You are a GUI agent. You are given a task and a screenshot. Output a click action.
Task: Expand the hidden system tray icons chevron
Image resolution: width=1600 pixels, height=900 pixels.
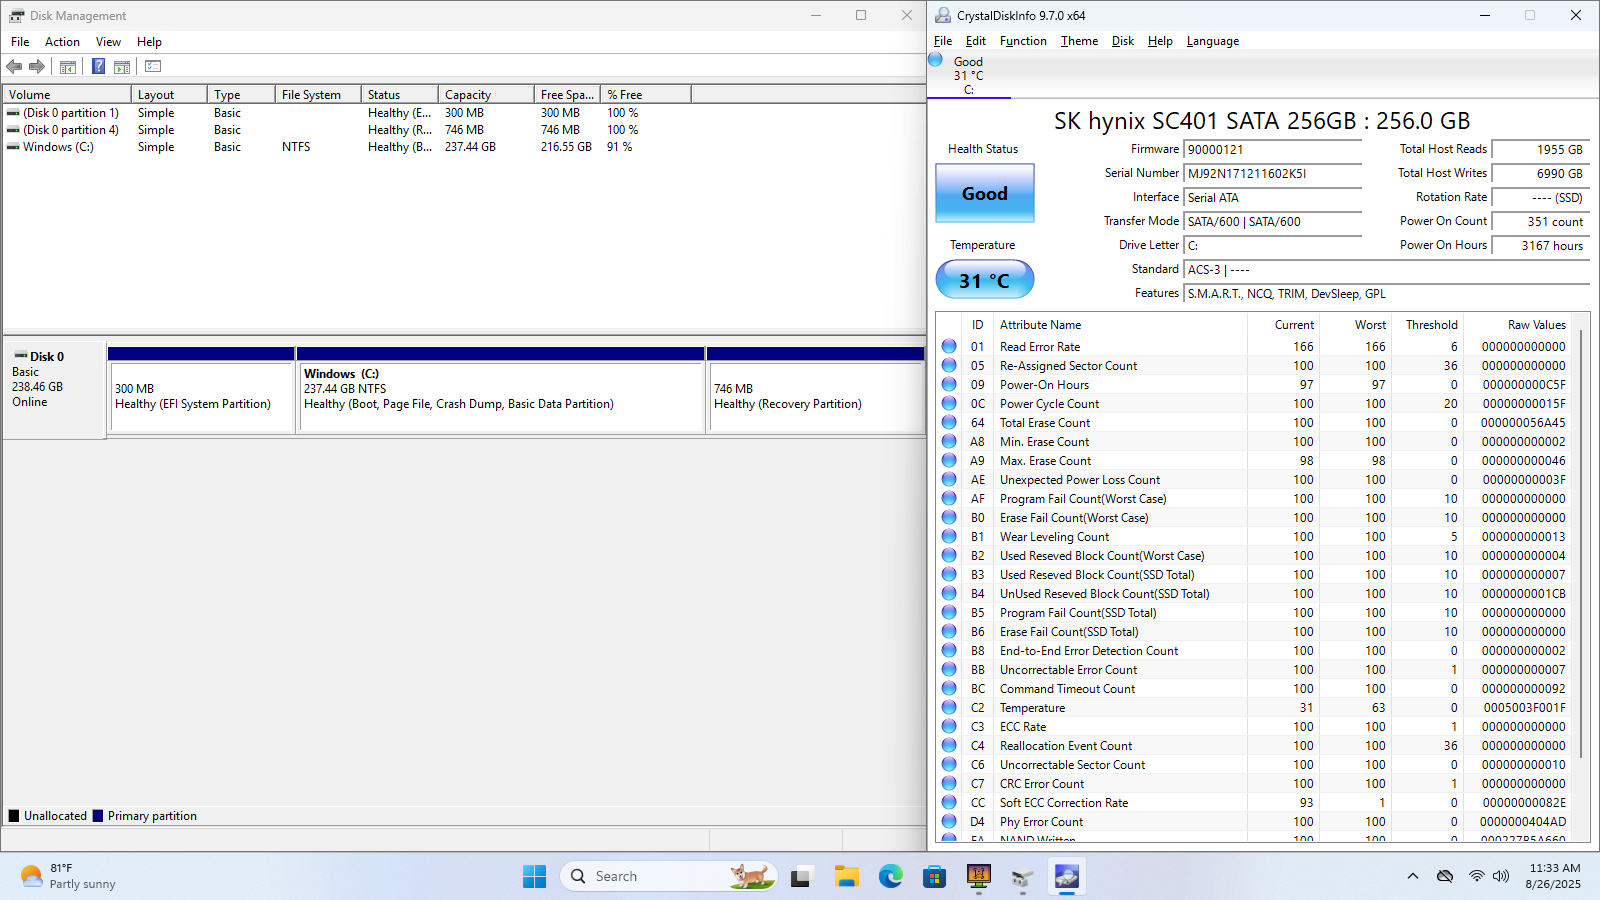click(1413, 876)
